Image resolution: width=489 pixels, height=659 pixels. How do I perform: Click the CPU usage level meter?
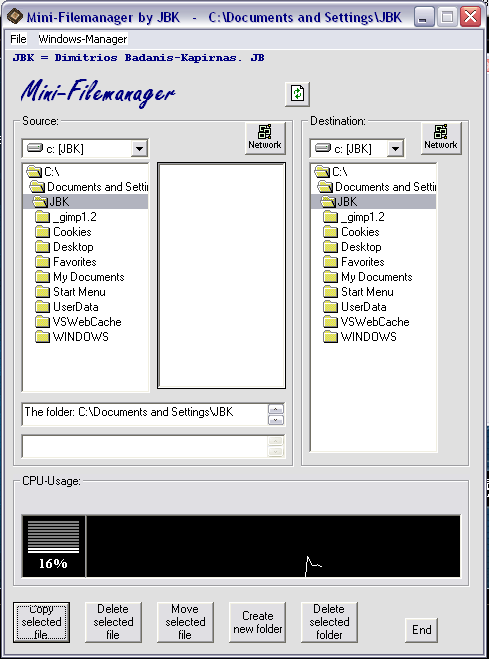[53, 546]
